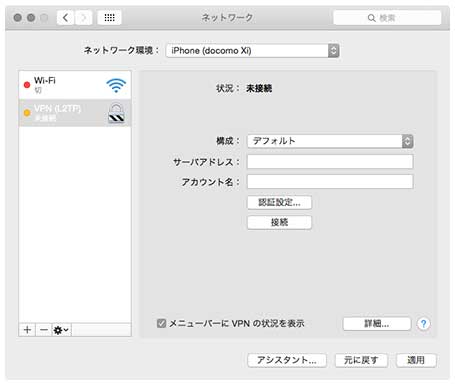Image resolution: width=455 pixels, height=385 pixels.
Task: Add a new service with plus button
Action: [x=27, y=330]
